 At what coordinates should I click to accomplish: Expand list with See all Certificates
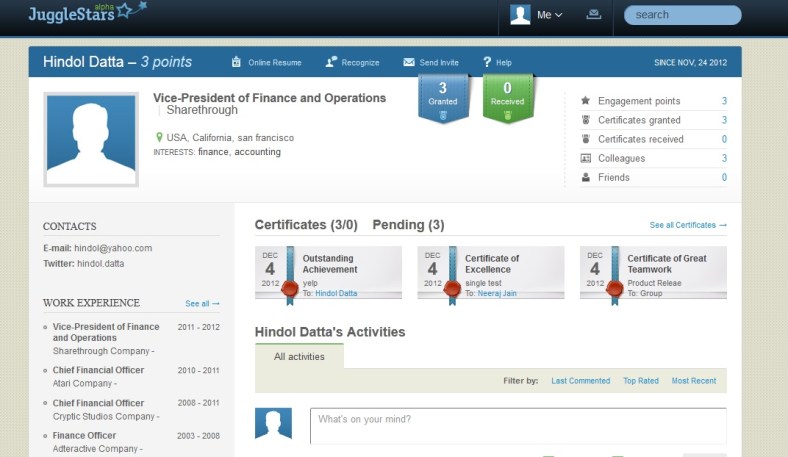click(x=688, y=226)
